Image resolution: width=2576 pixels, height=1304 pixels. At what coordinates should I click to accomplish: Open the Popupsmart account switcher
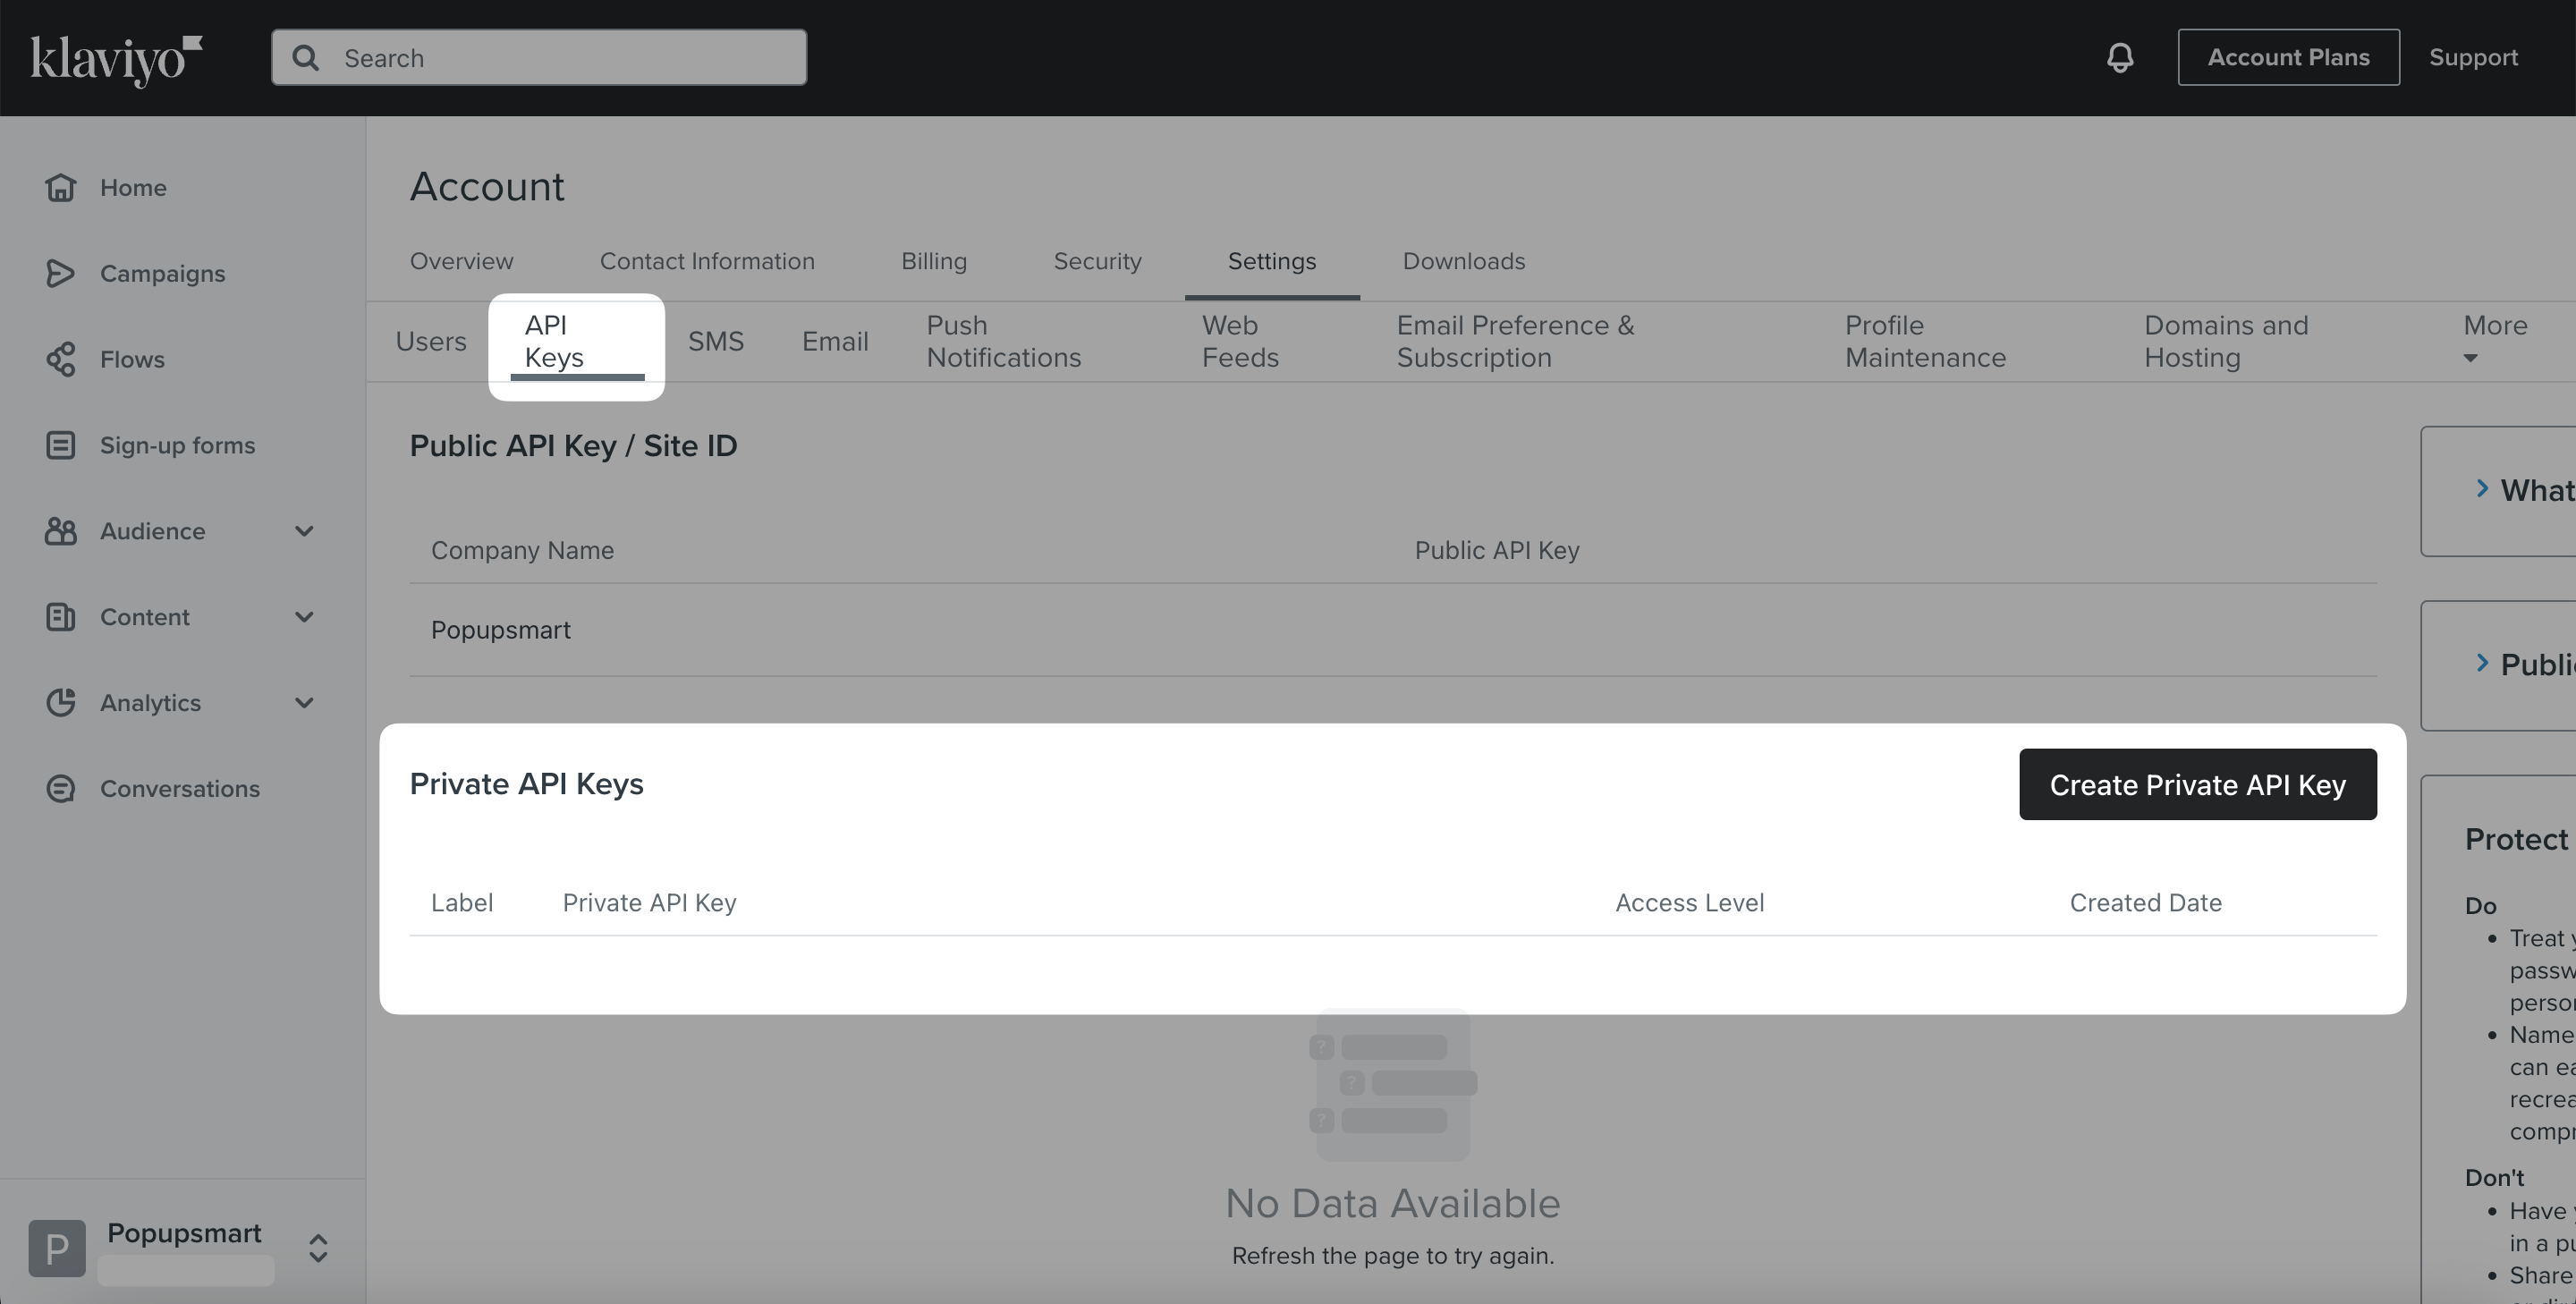click(x=317, y=1247)
